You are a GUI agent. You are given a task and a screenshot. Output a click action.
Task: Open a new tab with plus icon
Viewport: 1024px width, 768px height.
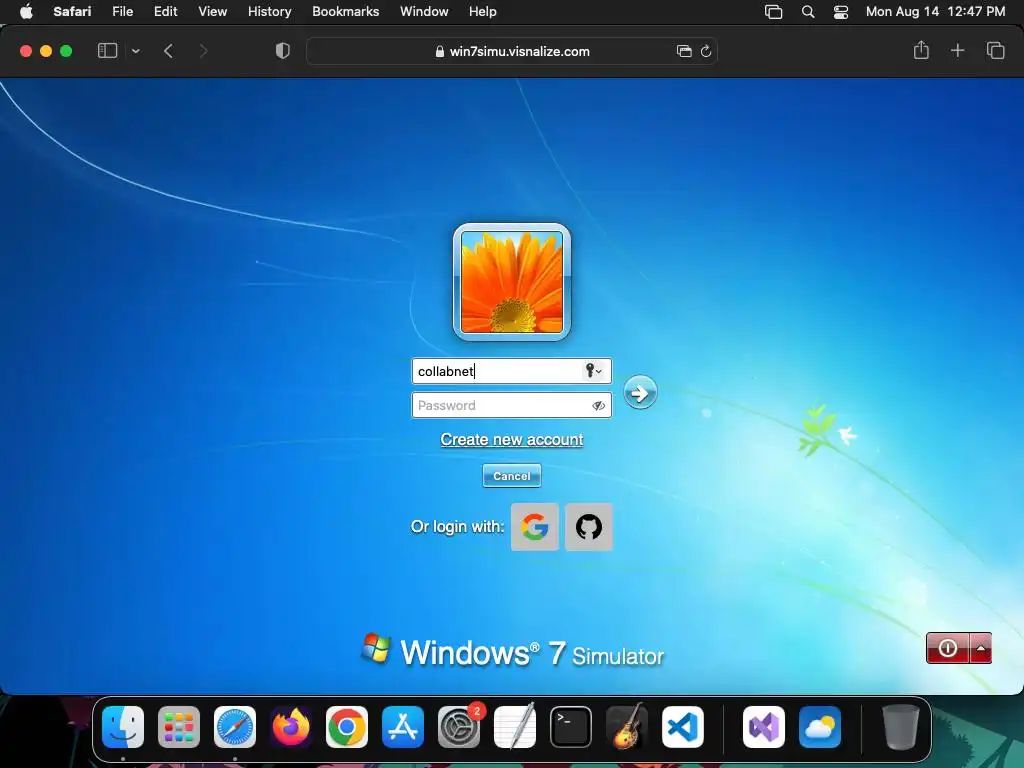957,50
